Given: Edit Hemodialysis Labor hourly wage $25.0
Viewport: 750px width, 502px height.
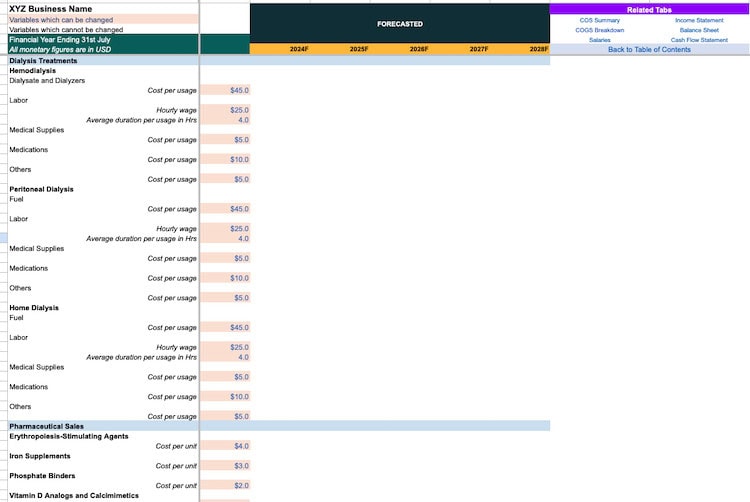Looking at the screenshot, I should [x=225, y=110].
